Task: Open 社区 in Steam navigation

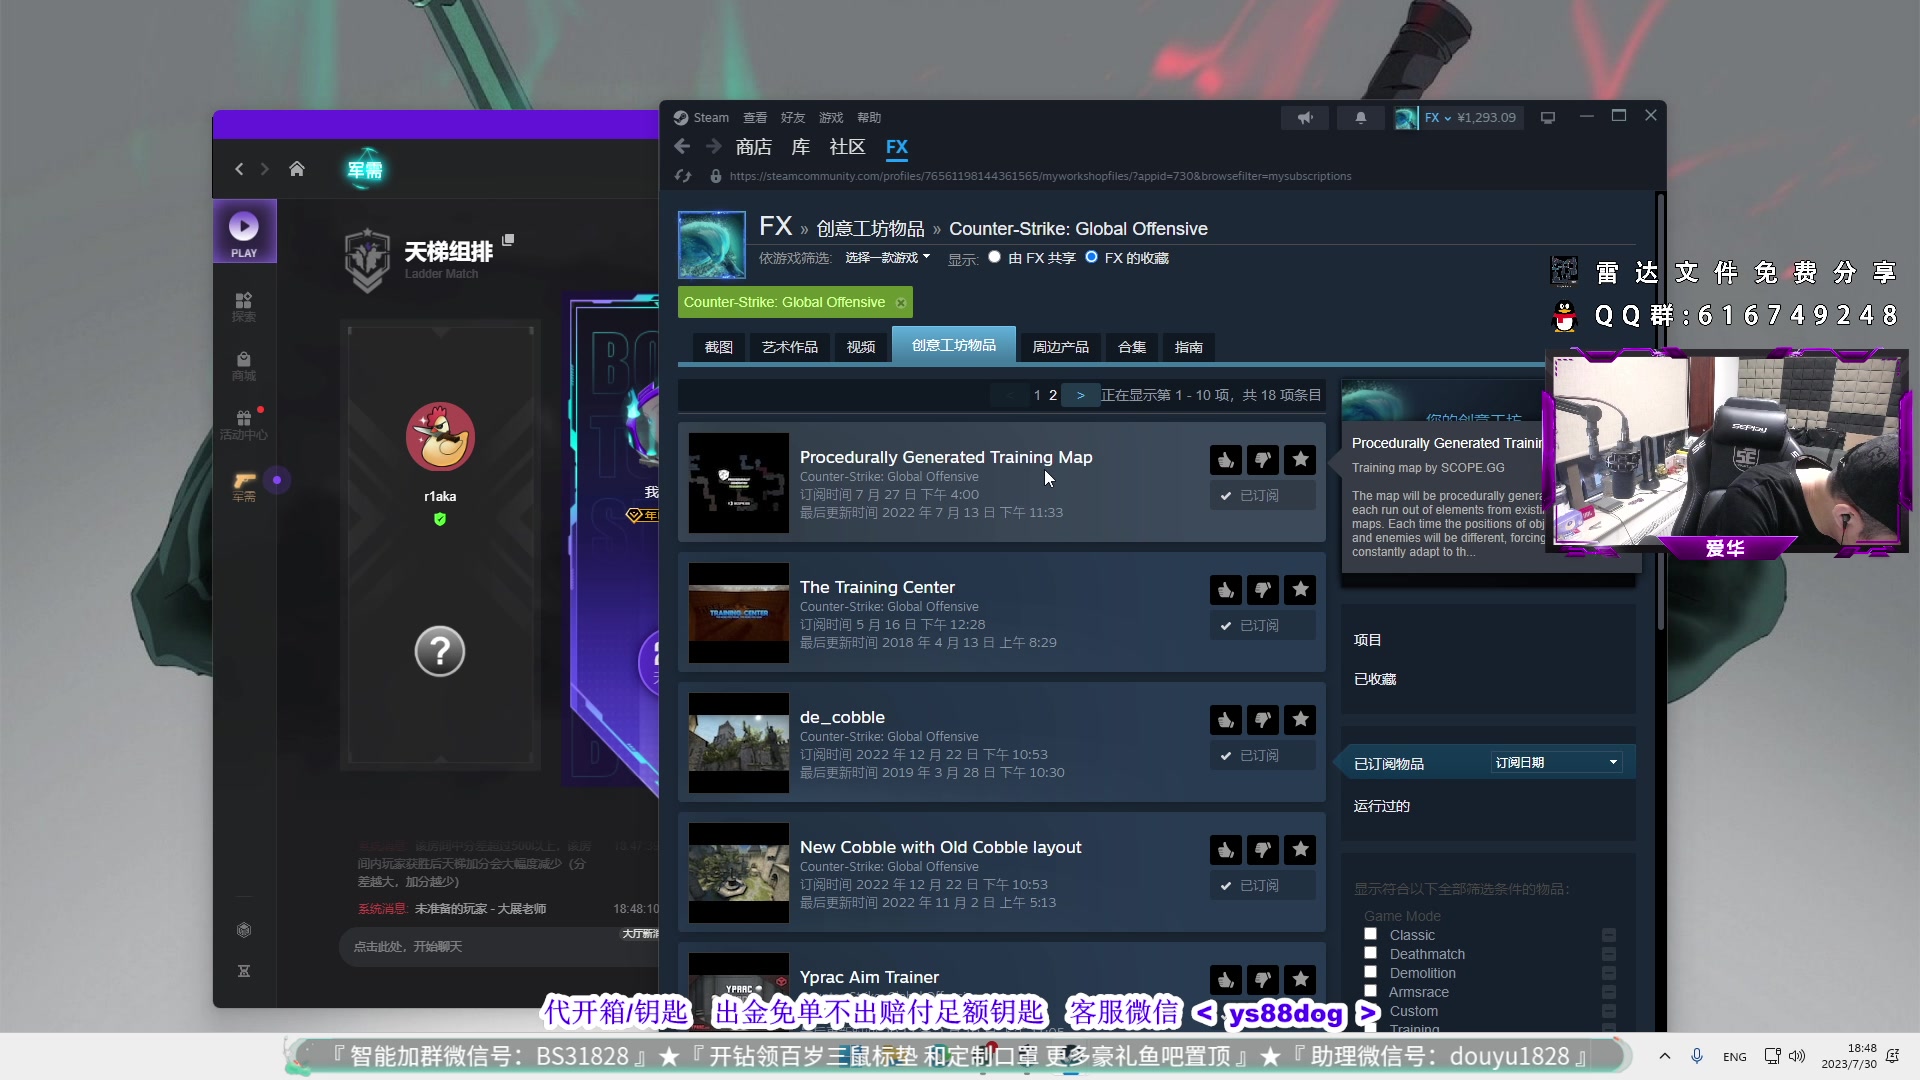Action: 847,147
